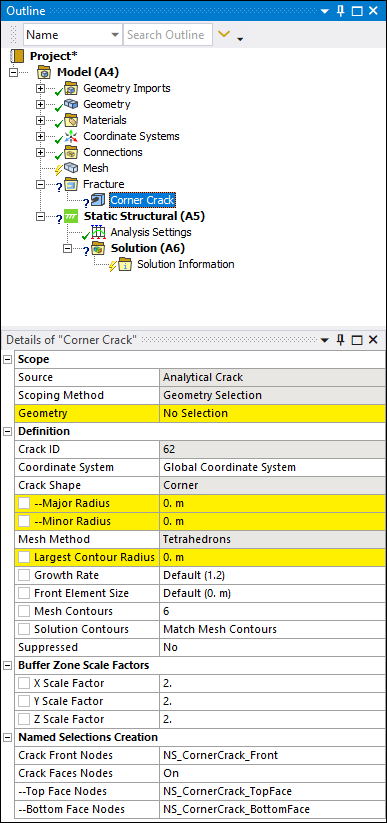Click the Solution Information icon
This screenshot has width=387, height=823.
(x=125, y=265)
